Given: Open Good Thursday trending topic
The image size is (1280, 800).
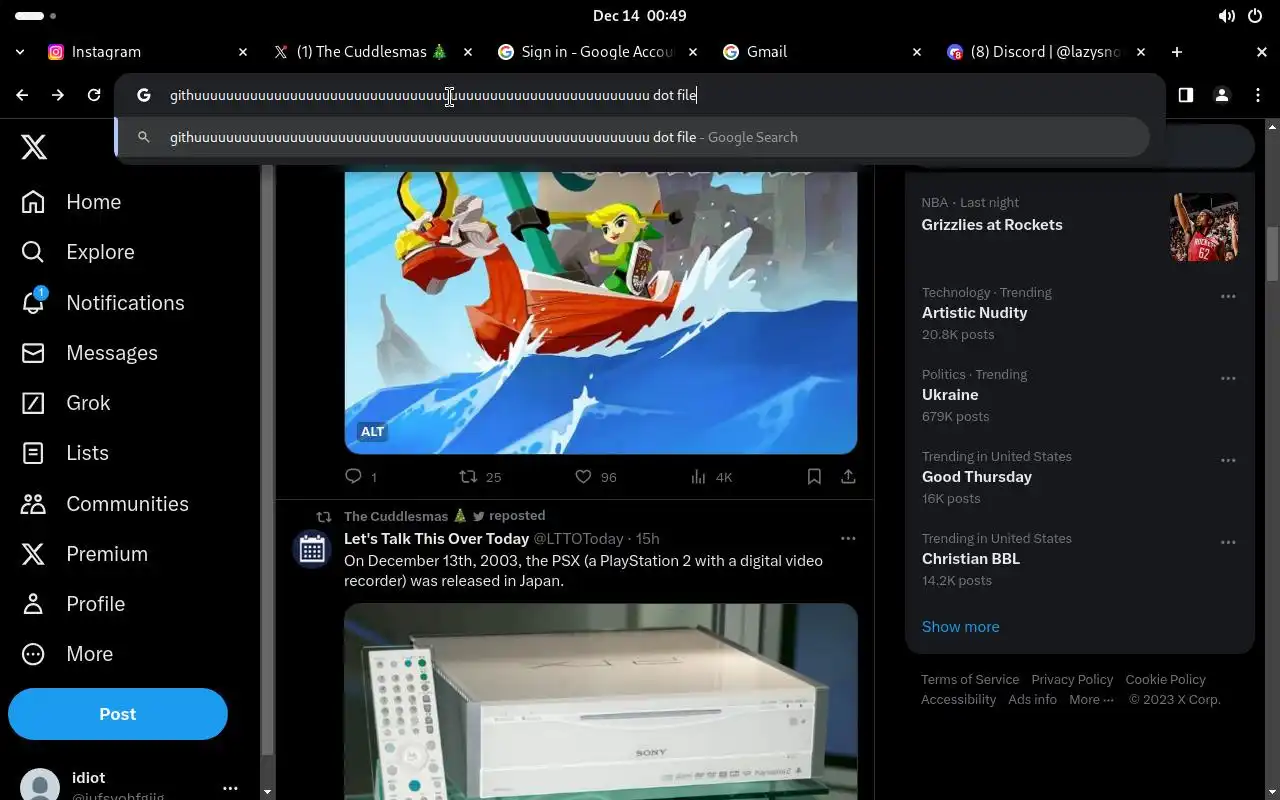Looking at the screenshot, I should (977, 477).
